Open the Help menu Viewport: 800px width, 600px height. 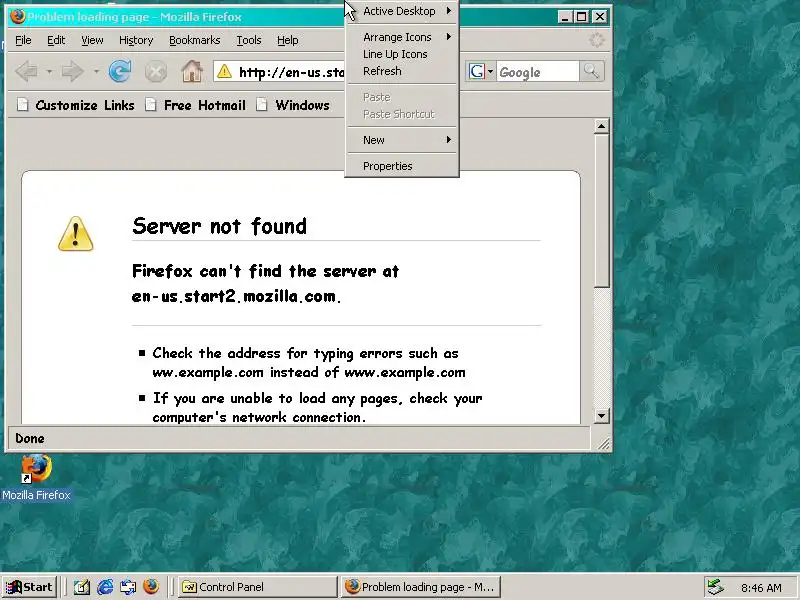point(287,40)
